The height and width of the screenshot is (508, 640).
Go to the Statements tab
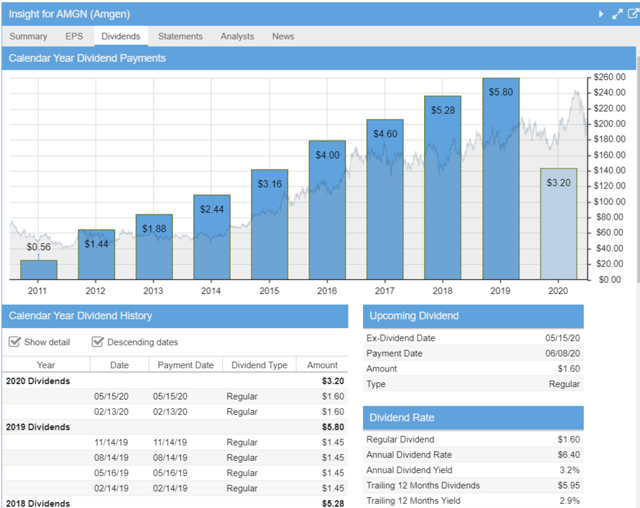coord(180,36)
